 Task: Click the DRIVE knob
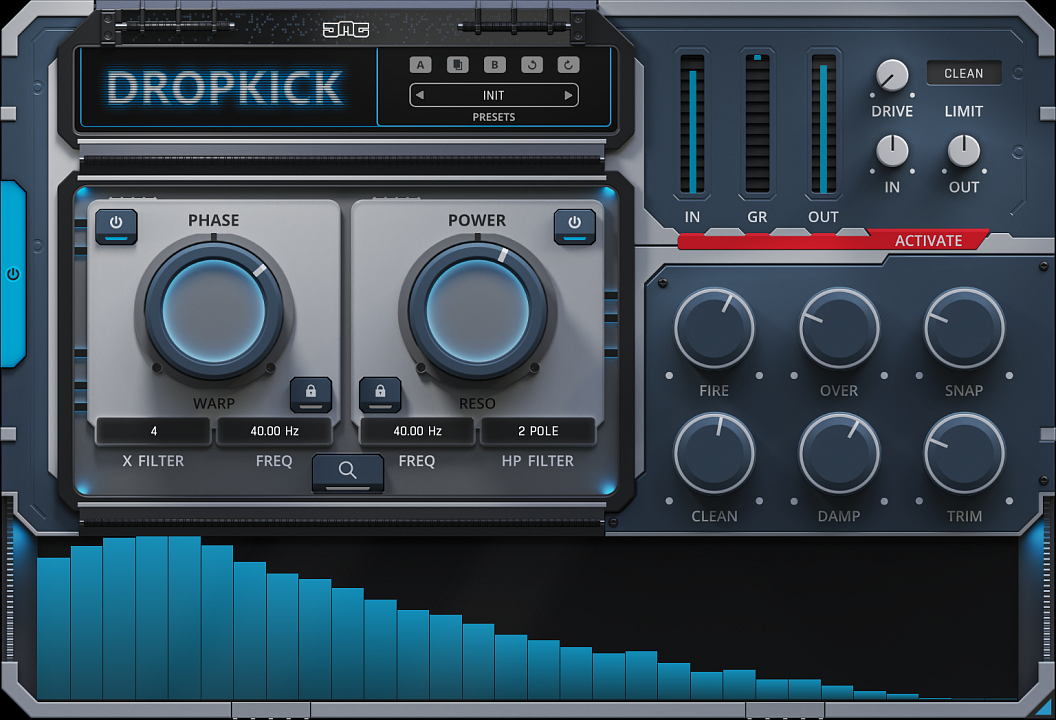[892, 76]
